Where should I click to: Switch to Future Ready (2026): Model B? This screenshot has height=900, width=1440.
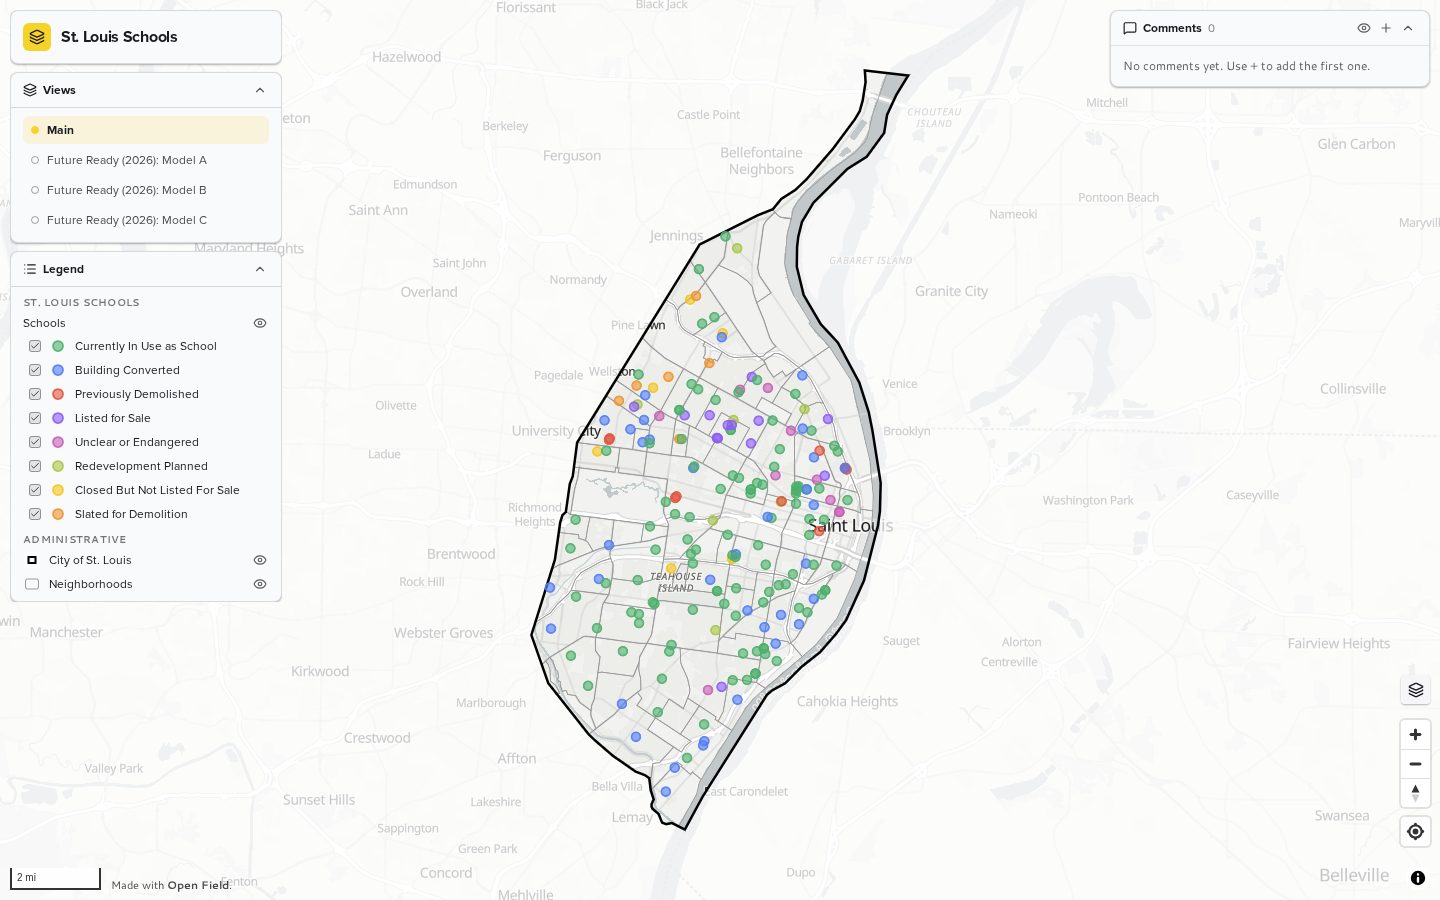[x=146, y=190]
